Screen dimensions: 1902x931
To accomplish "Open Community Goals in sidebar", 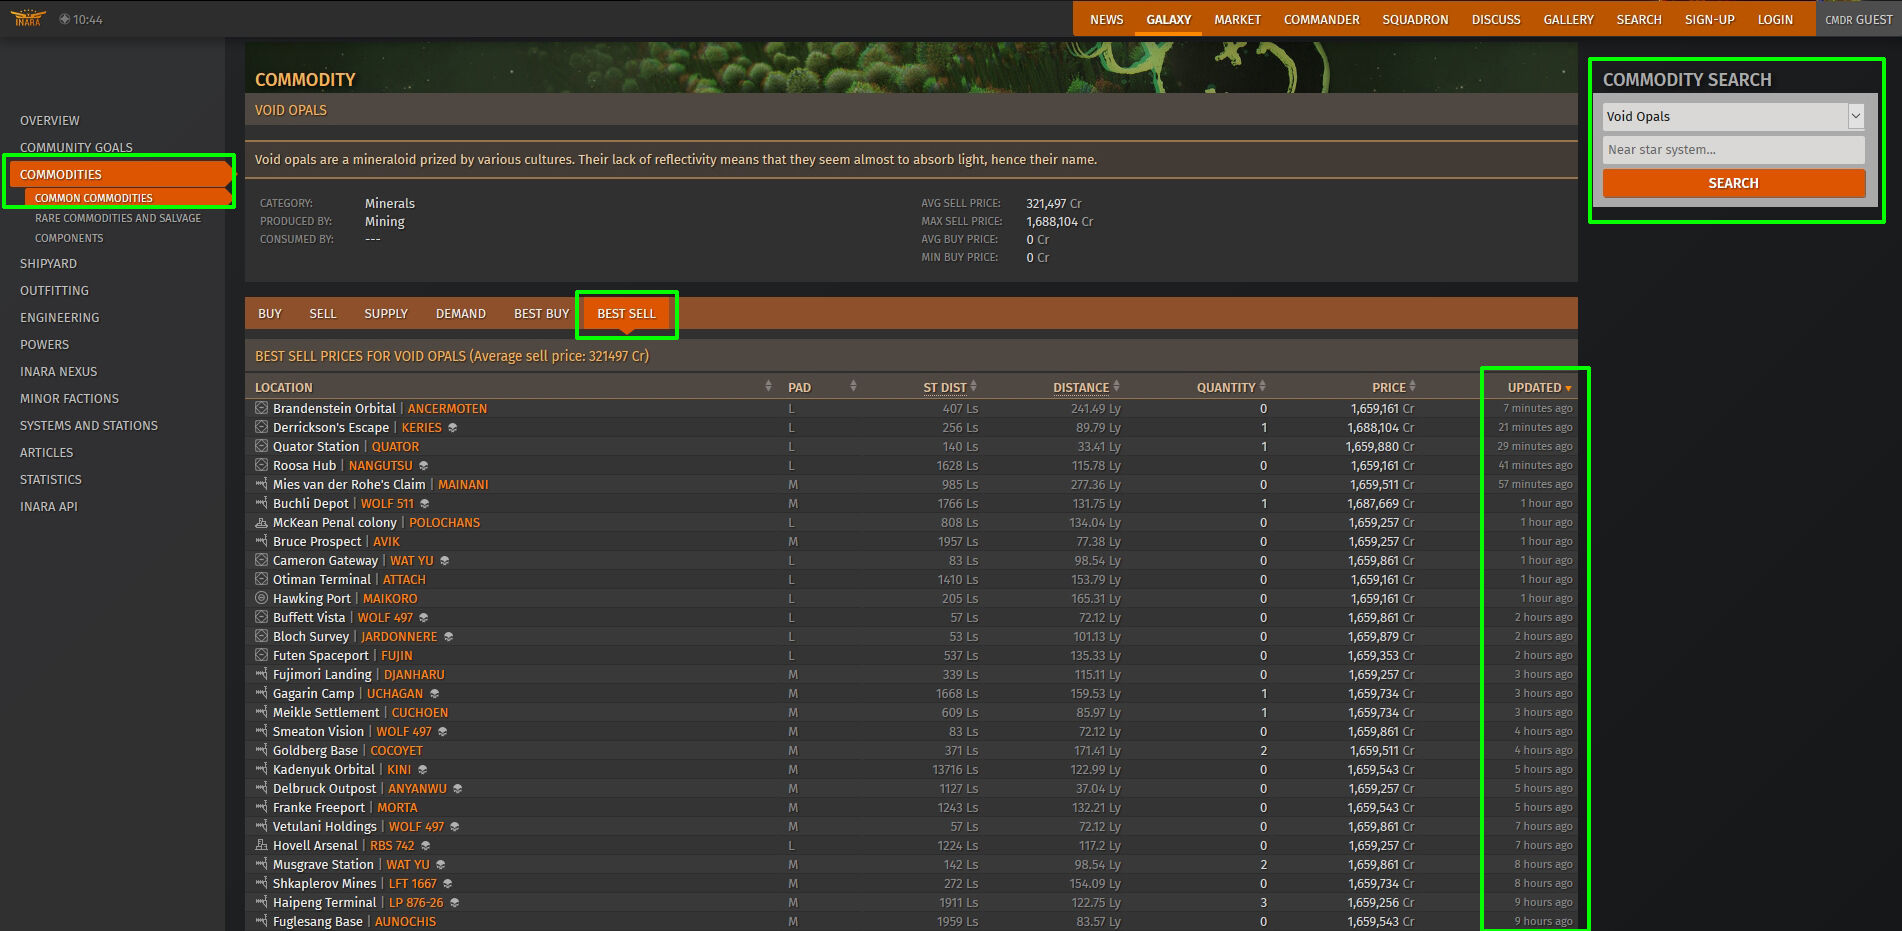I will tap(76, 147).
